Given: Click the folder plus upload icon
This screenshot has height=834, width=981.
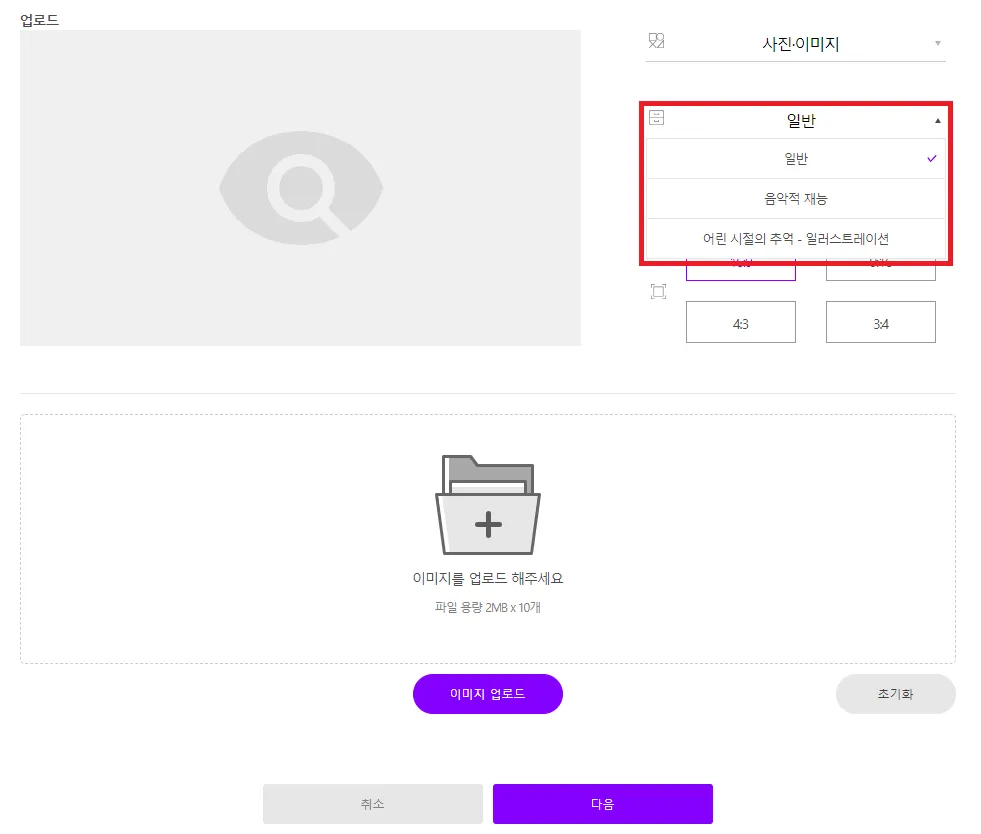Looking at the screenshot, I should [488, 505].
